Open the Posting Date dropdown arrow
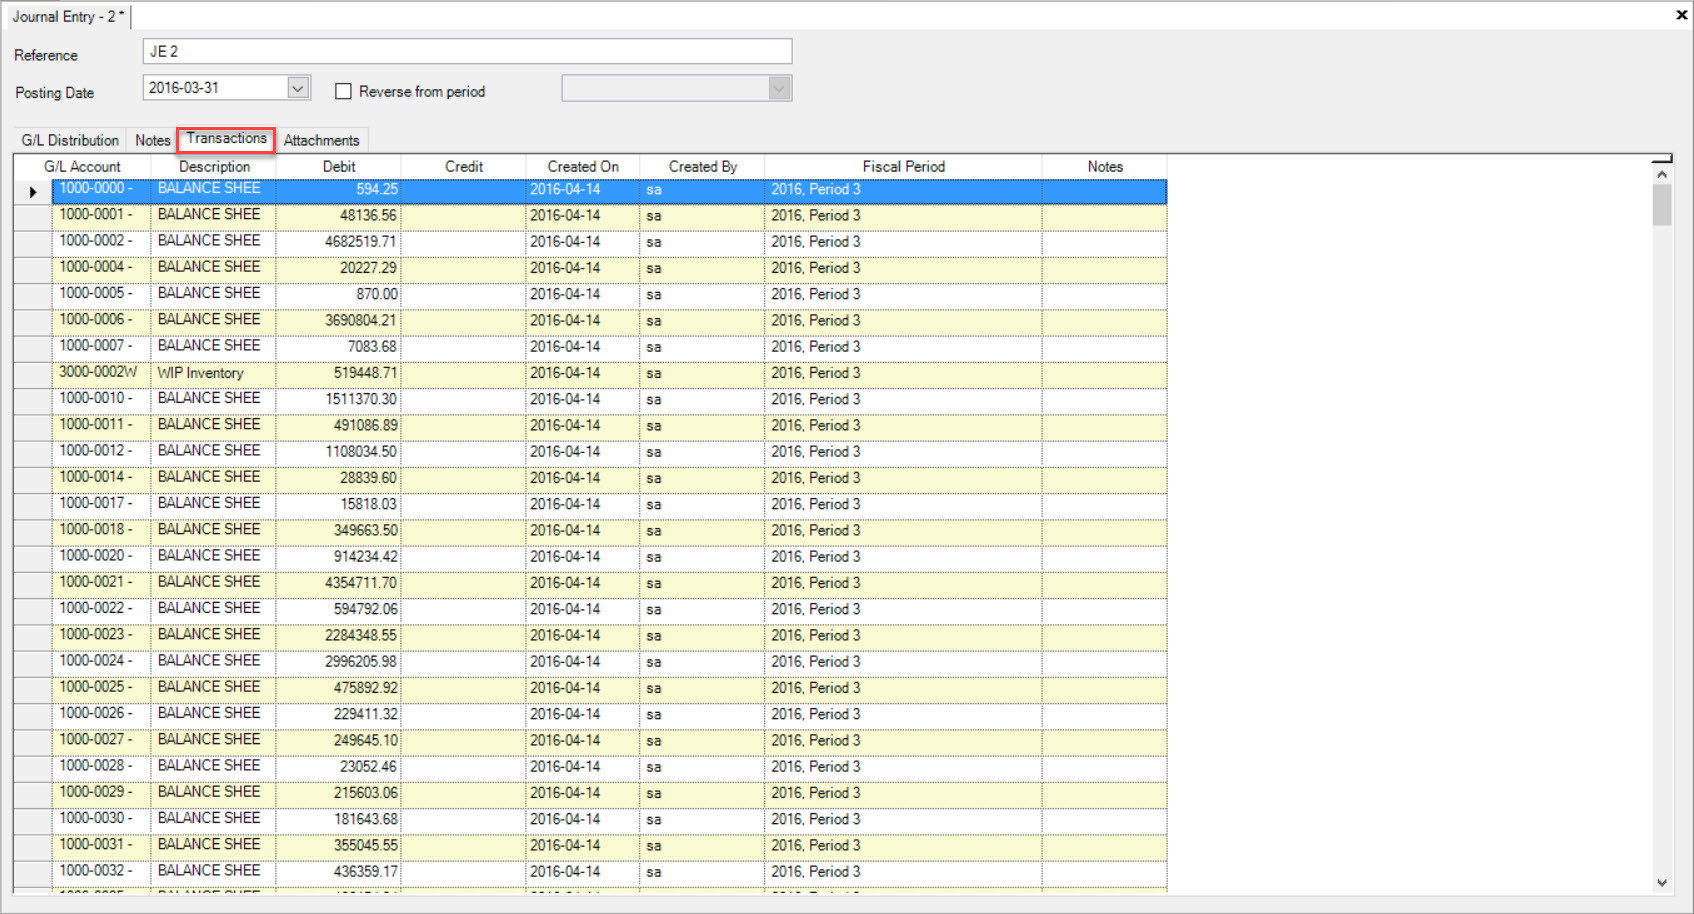The image size is (1694, 914). 298,88
